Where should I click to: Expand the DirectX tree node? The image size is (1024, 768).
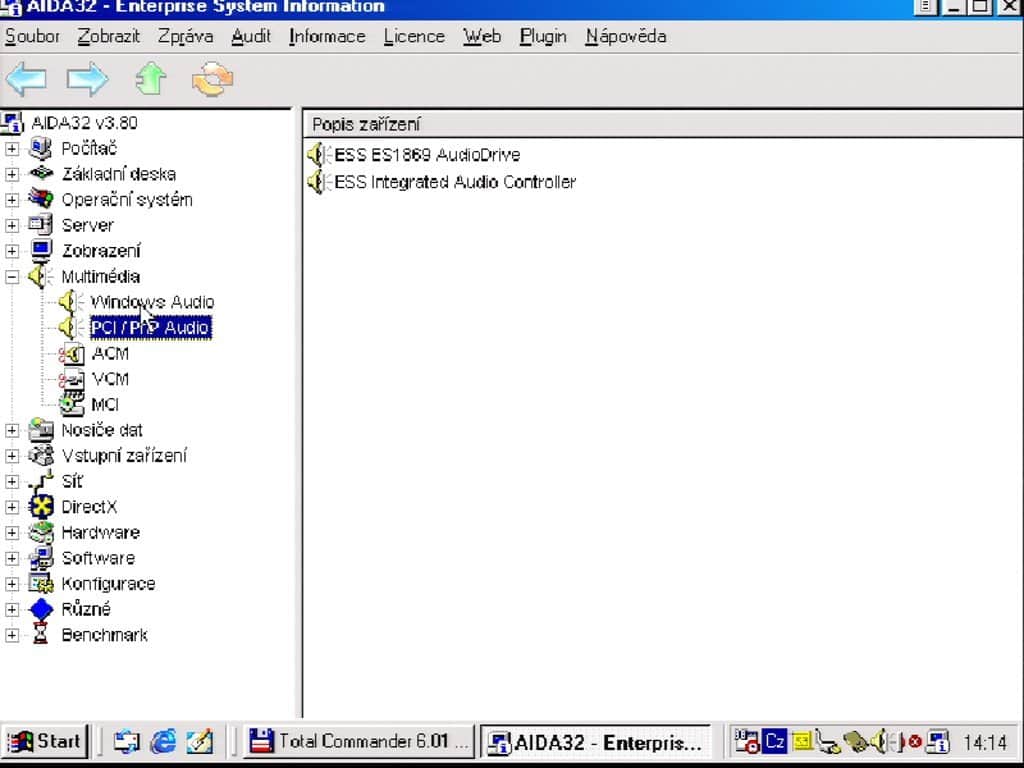[x=12, y=507]
